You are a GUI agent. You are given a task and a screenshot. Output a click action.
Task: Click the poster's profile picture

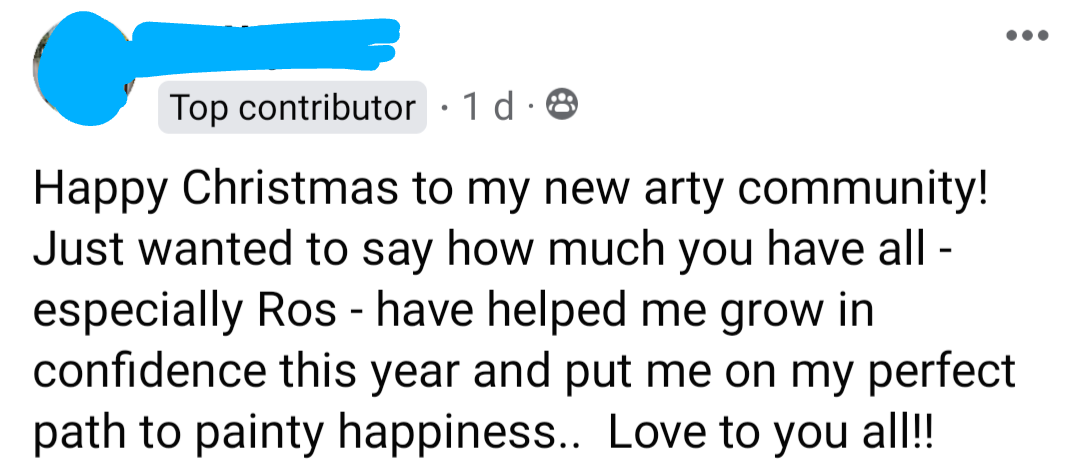(x=80, y=70)
